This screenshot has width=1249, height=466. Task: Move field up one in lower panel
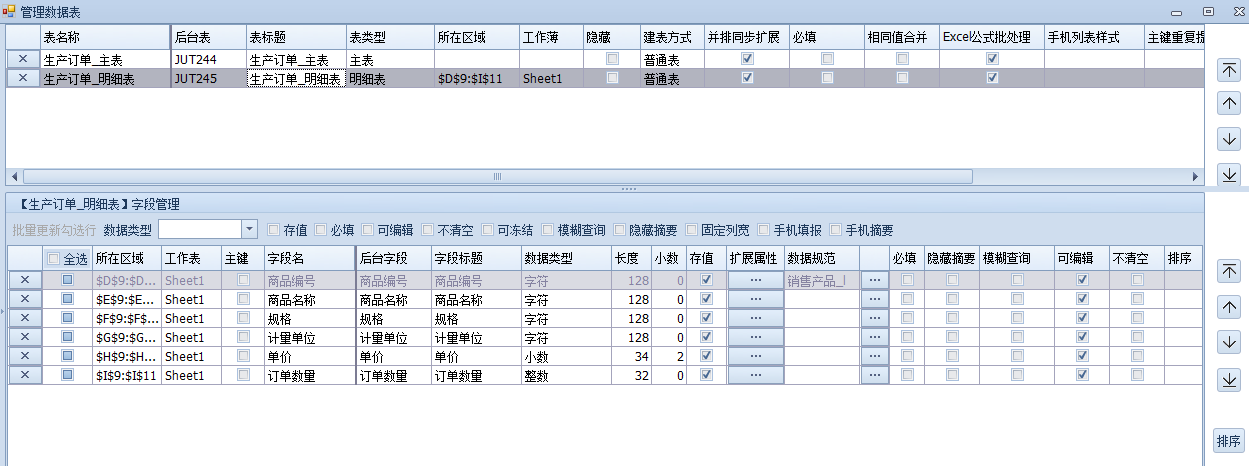pyautogui.click(x=1230, y=307)
